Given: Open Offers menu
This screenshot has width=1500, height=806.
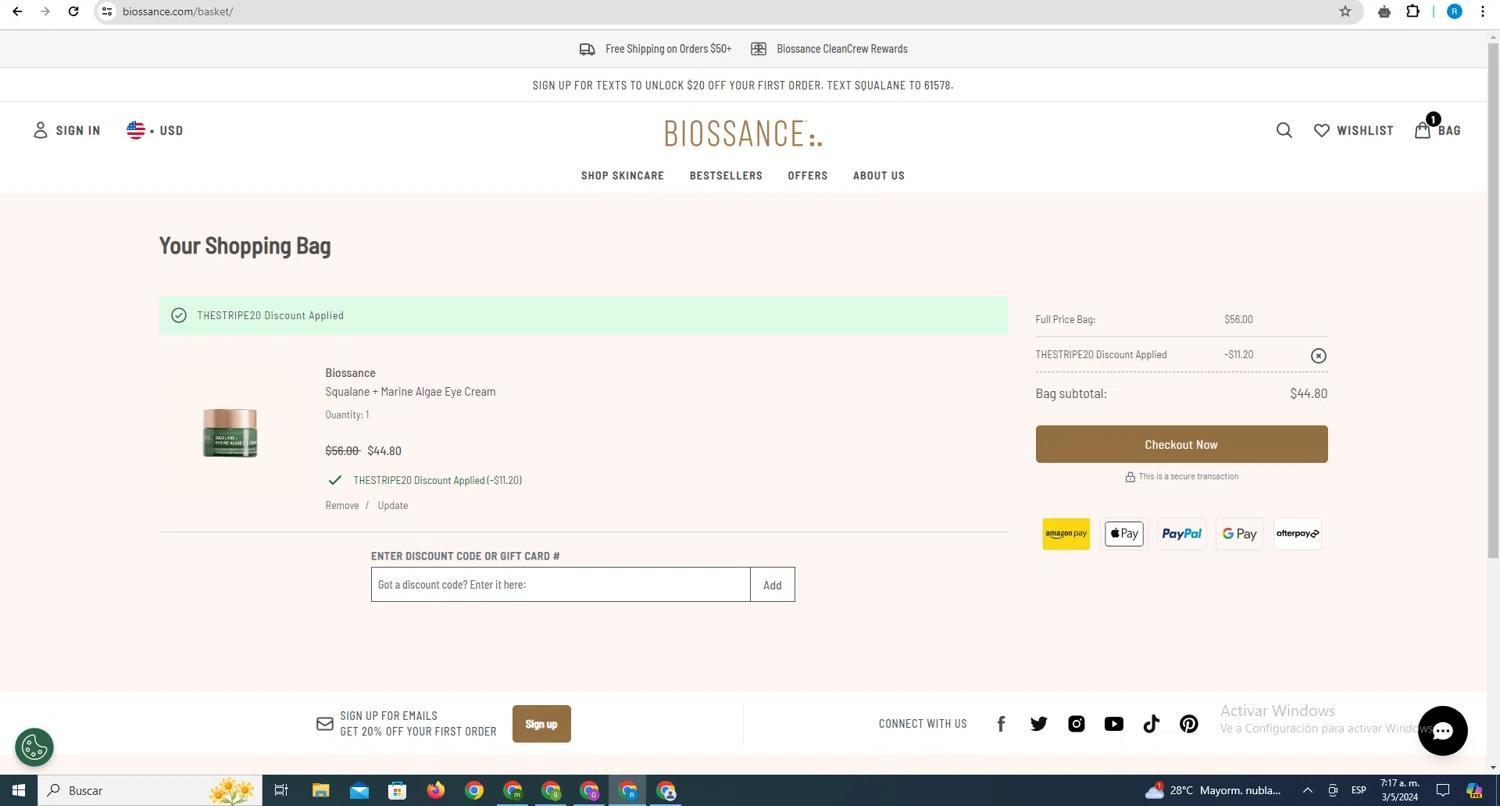Looking at the screenshot, I should pos(807,175).
